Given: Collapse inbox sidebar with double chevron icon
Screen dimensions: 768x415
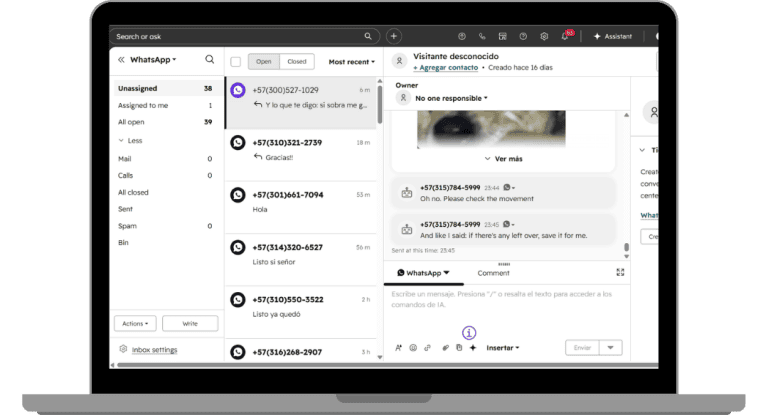Looking at the screenshot, I should coord(121,60).
